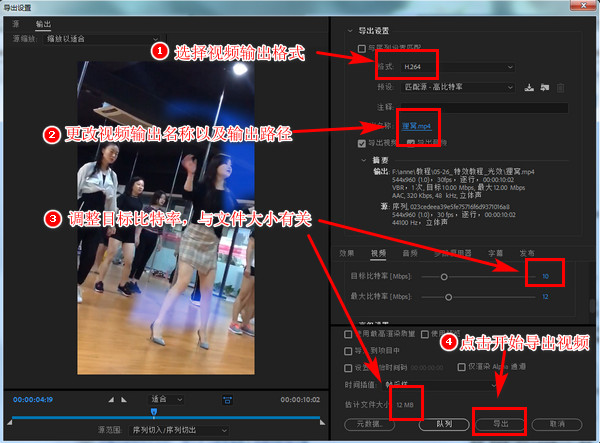This screenshot has height=443, width=600.
Task: Click the 最大比特率 slider handle
Action: pos(448,297)
